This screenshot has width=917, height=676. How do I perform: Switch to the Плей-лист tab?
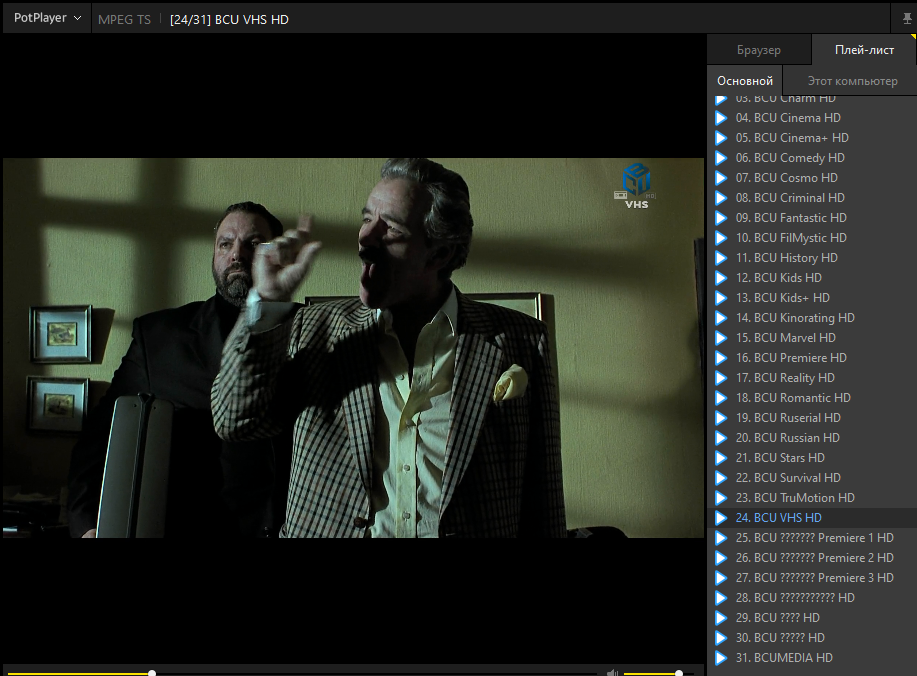[x=864, y=50]
